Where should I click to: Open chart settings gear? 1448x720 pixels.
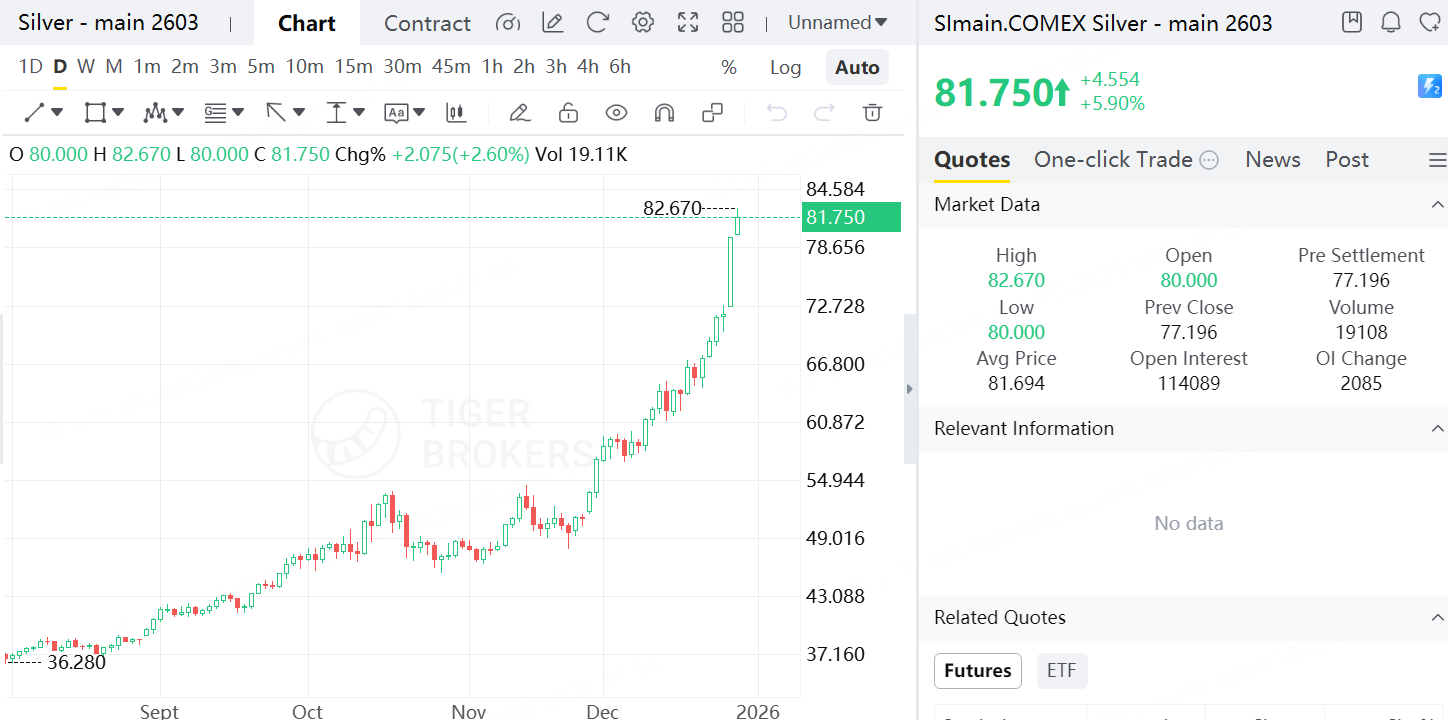[643, 23]
